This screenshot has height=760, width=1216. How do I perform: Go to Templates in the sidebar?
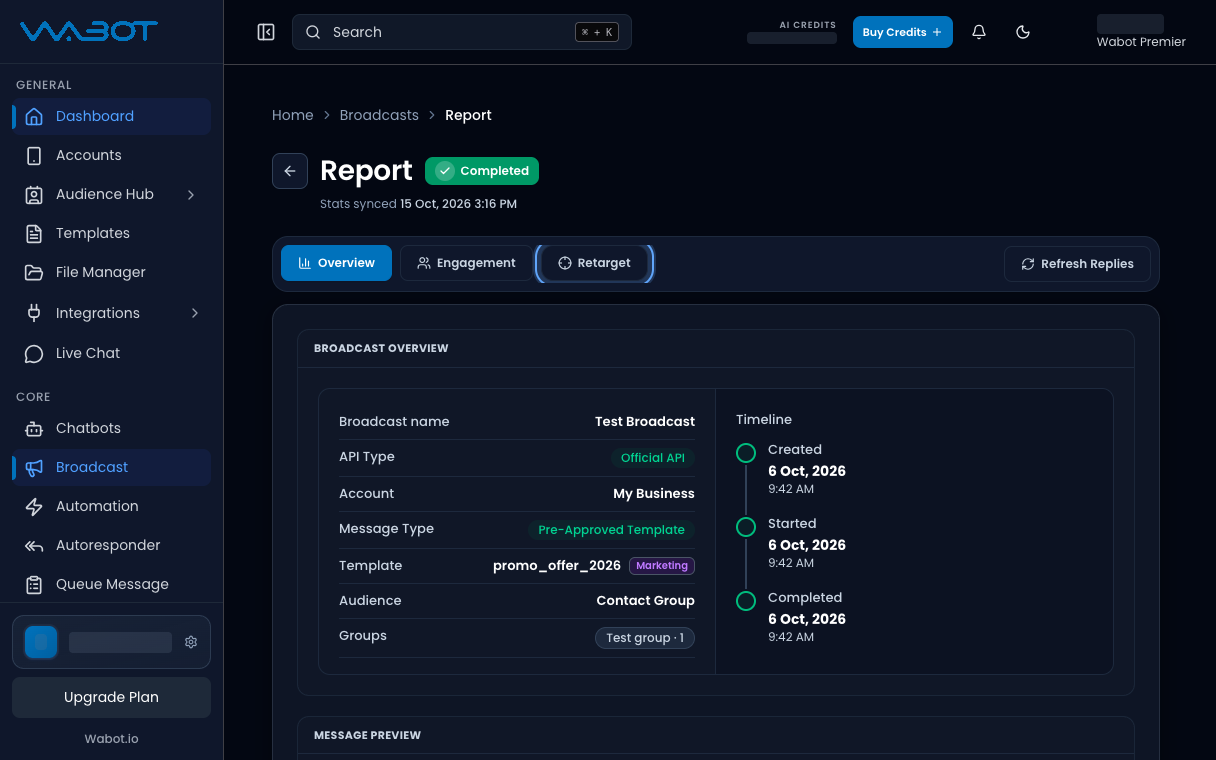click(x=111, y=233)
